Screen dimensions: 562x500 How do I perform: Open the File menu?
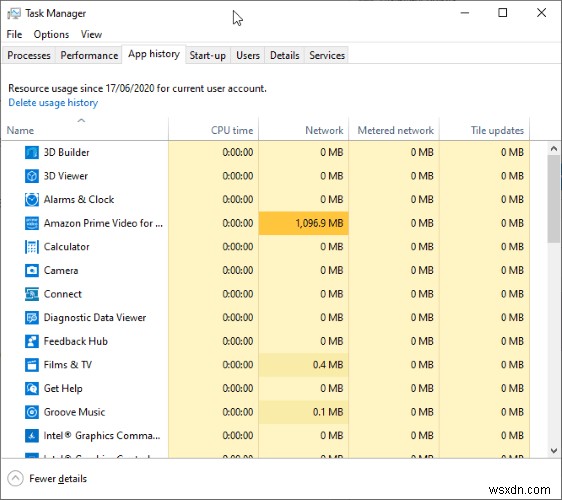coord(14,34)
